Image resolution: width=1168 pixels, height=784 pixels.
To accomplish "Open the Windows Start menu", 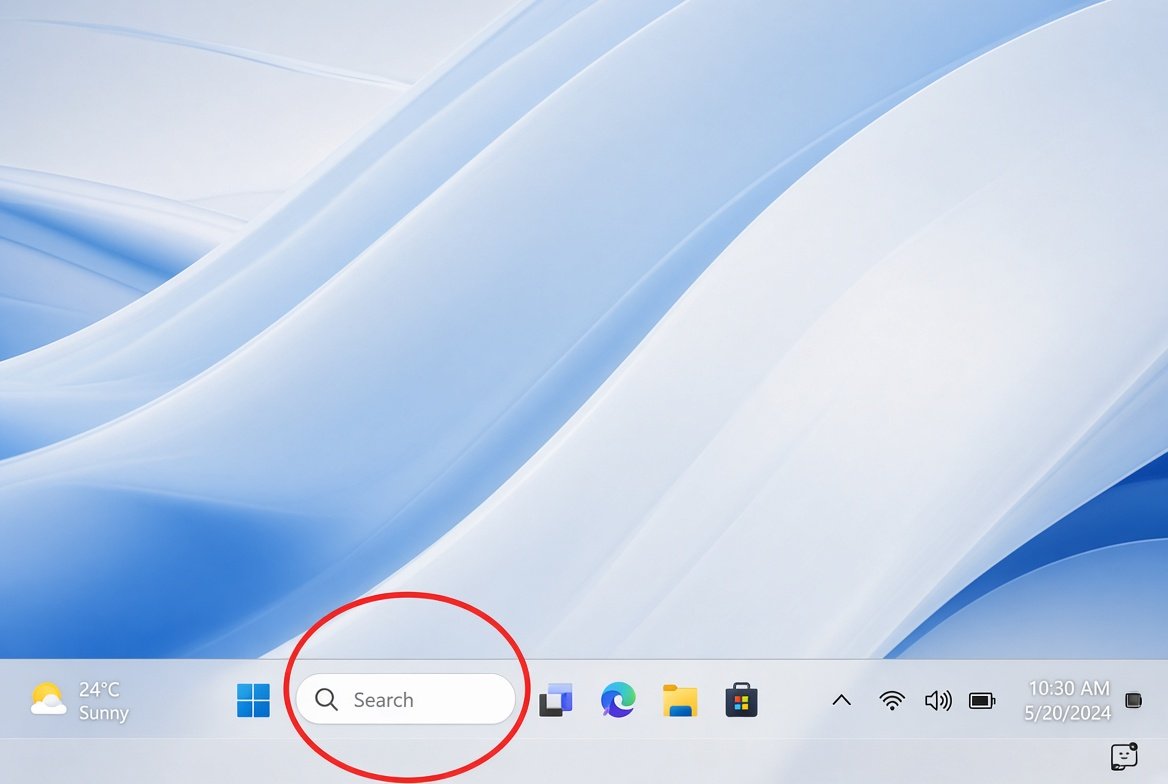I will [253, 700].
